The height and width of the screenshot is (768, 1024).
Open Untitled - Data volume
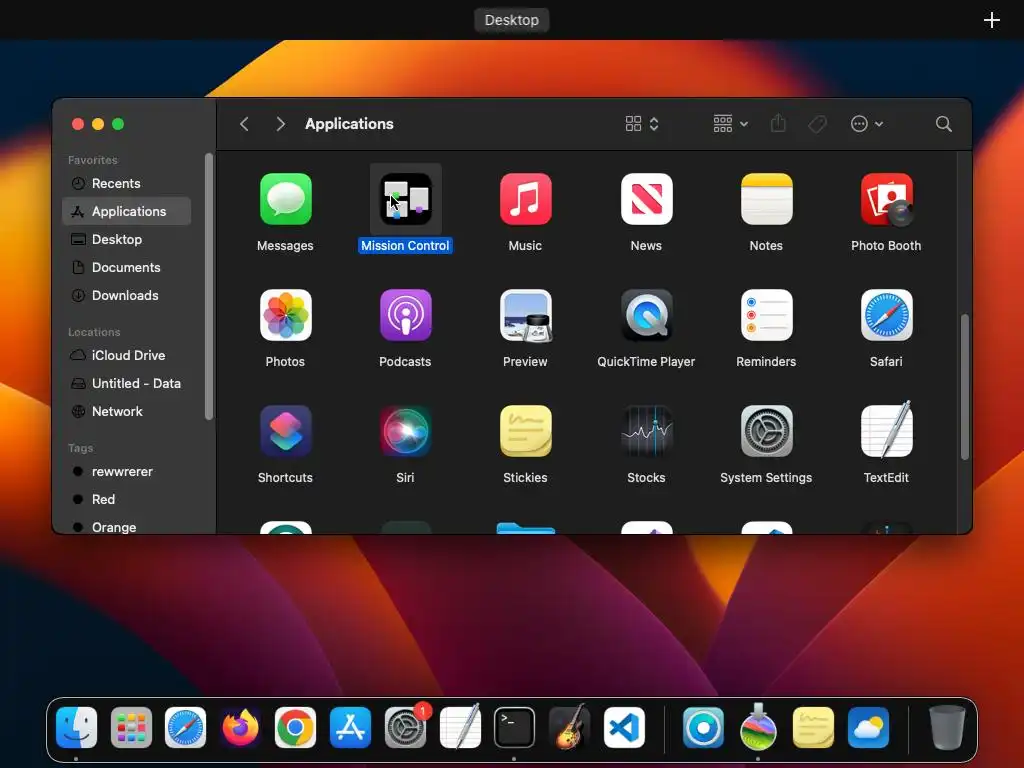point(127,383)
